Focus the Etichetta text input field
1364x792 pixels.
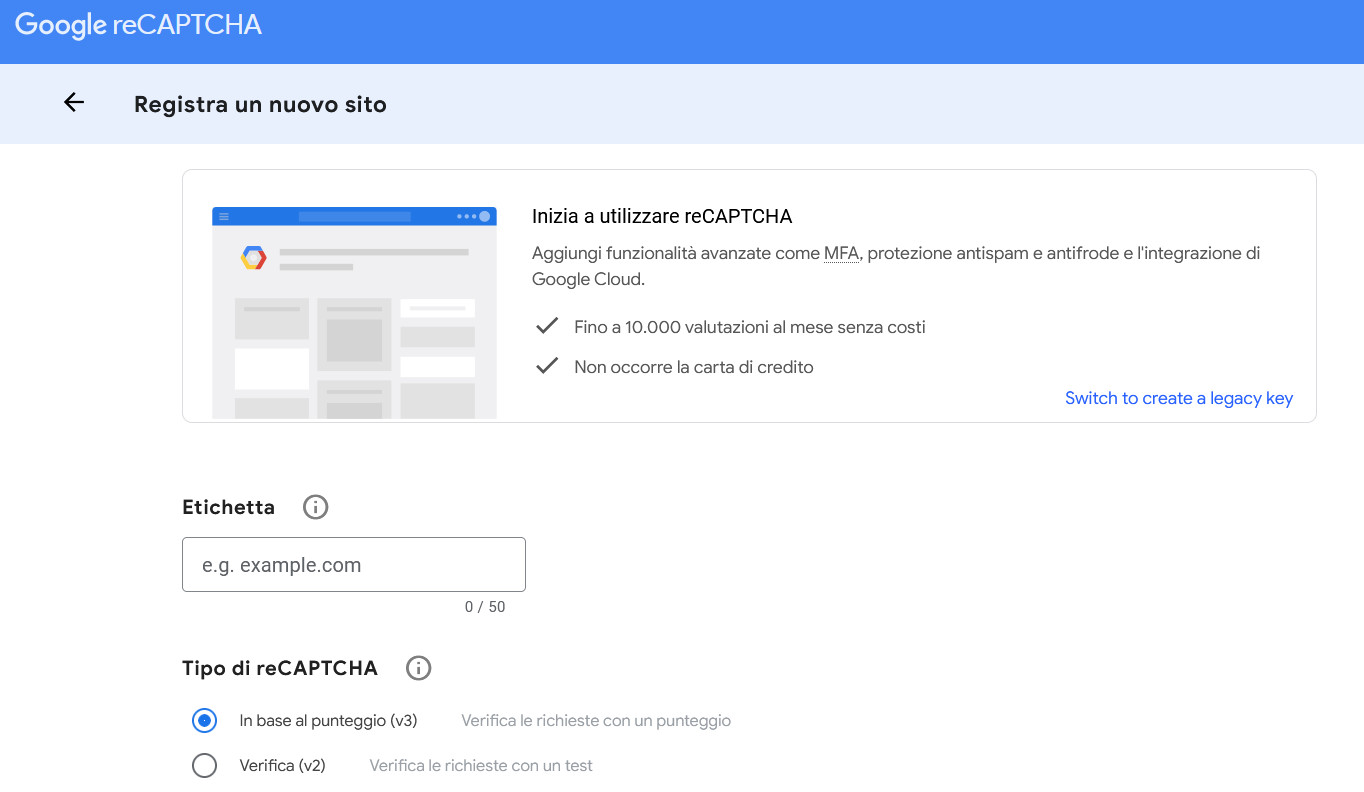click(353, 565)
